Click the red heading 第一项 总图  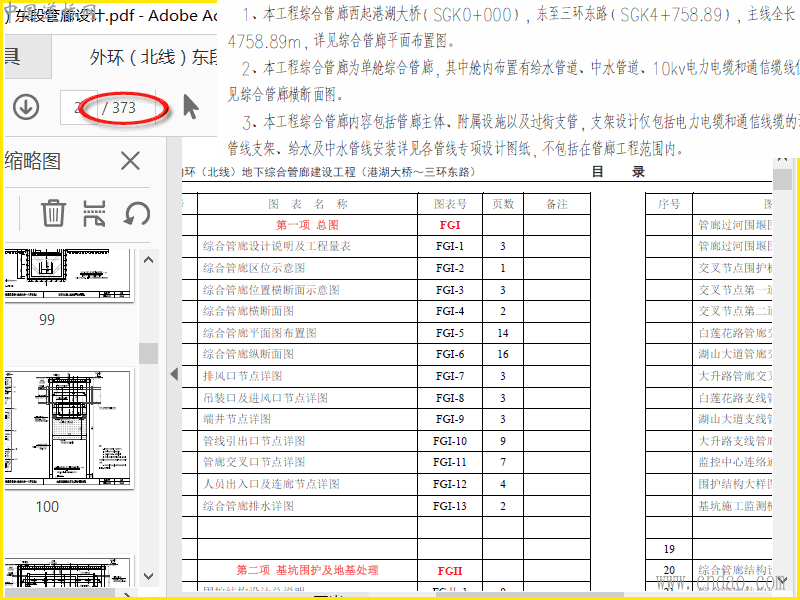coord(307,225)
